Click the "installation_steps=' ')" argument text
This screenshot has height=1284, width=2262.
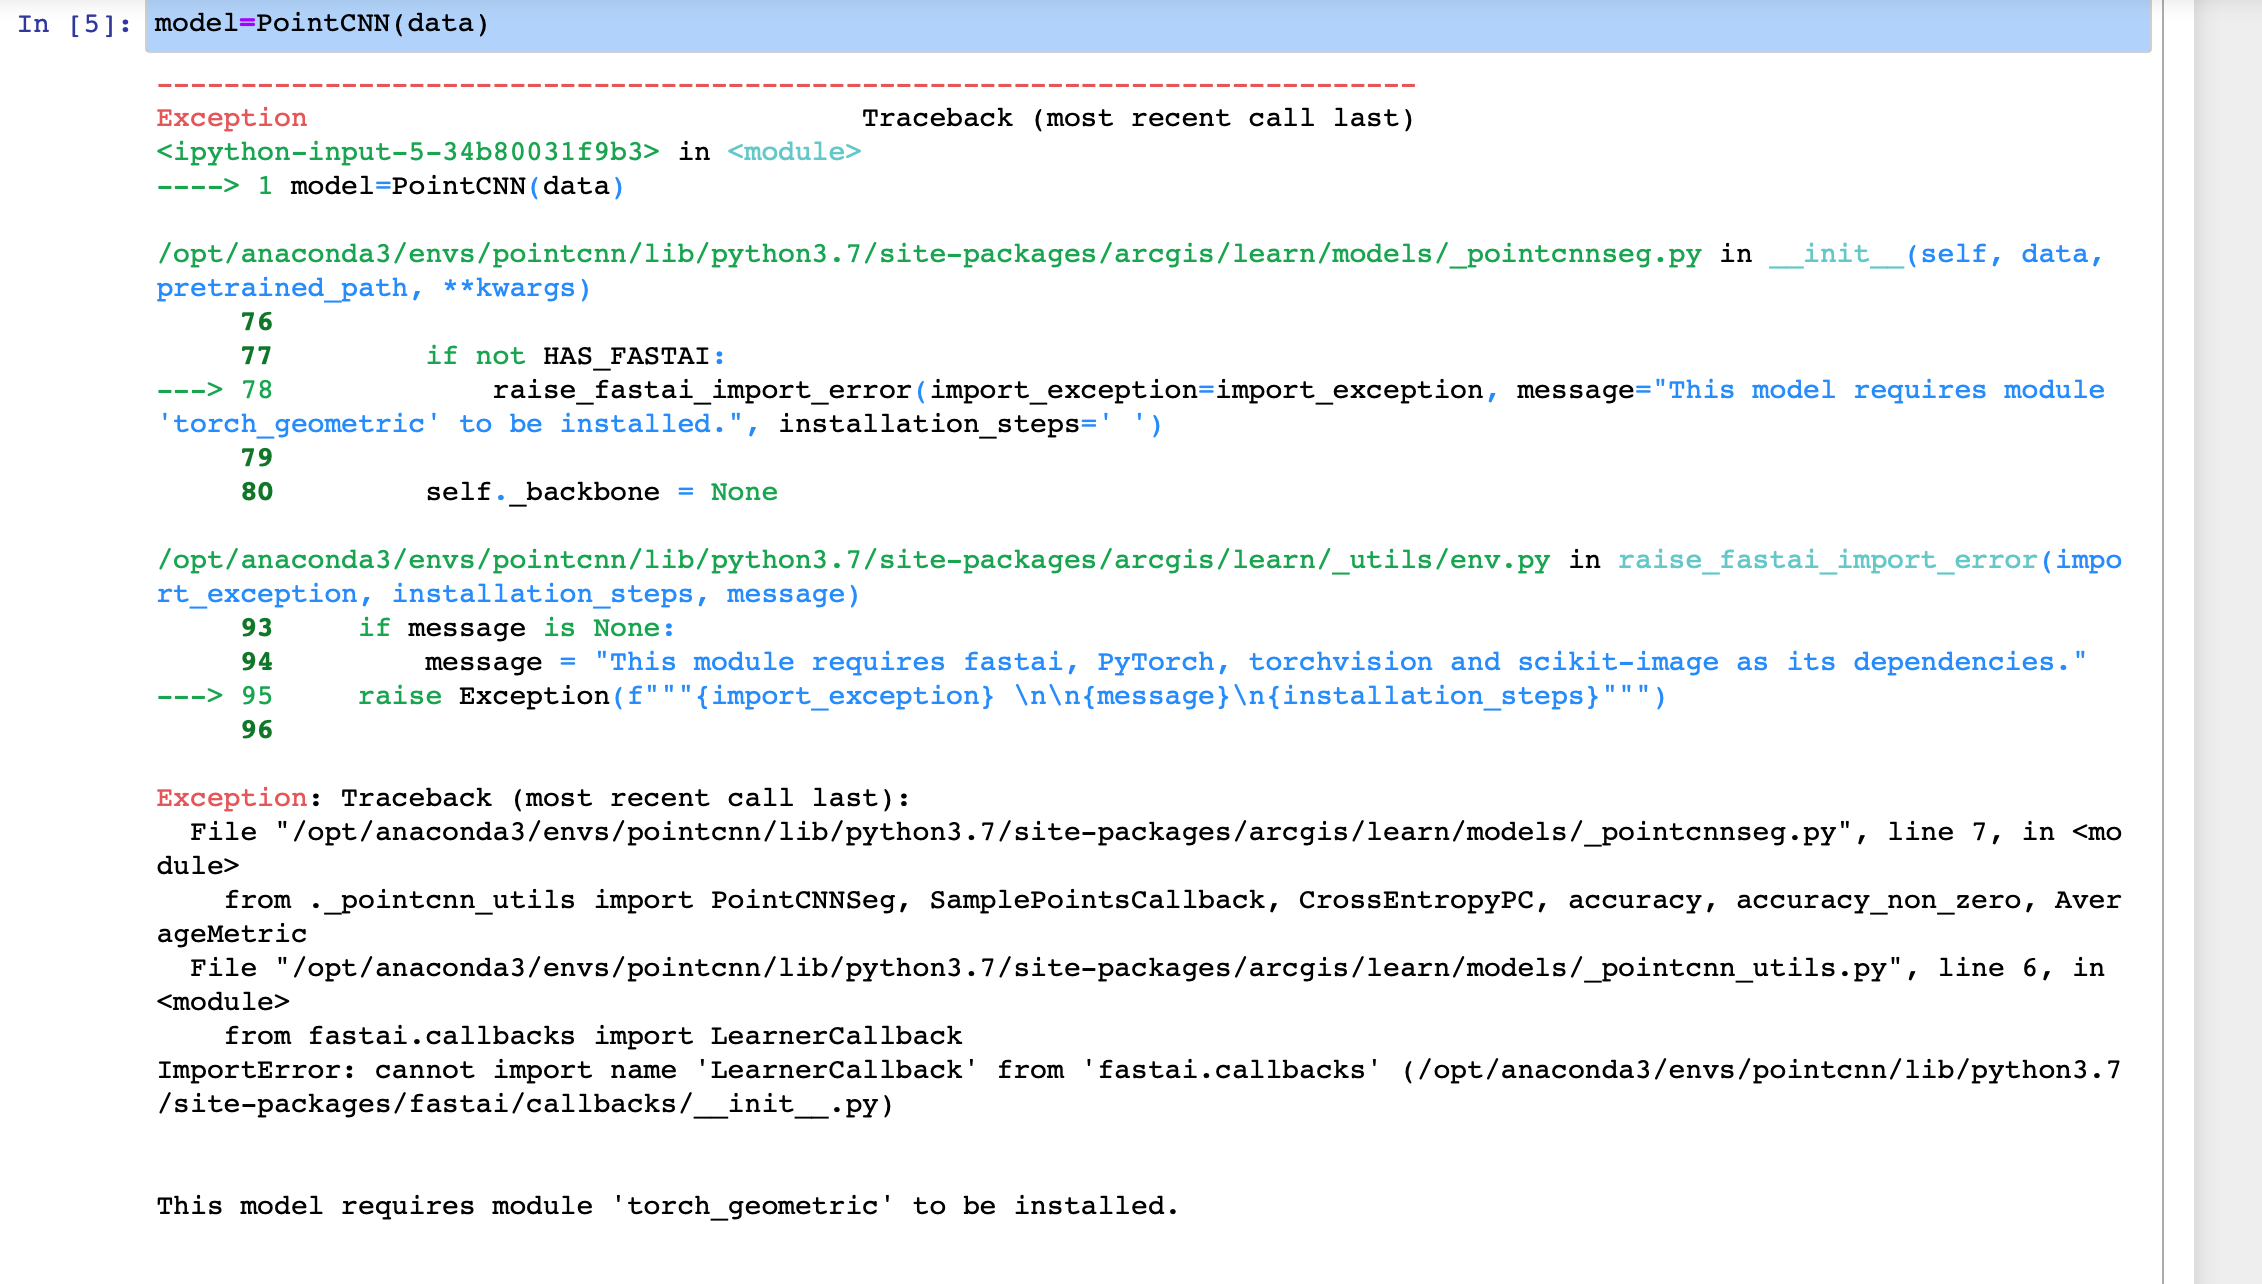pyautogui.click(x=970, y=424)
